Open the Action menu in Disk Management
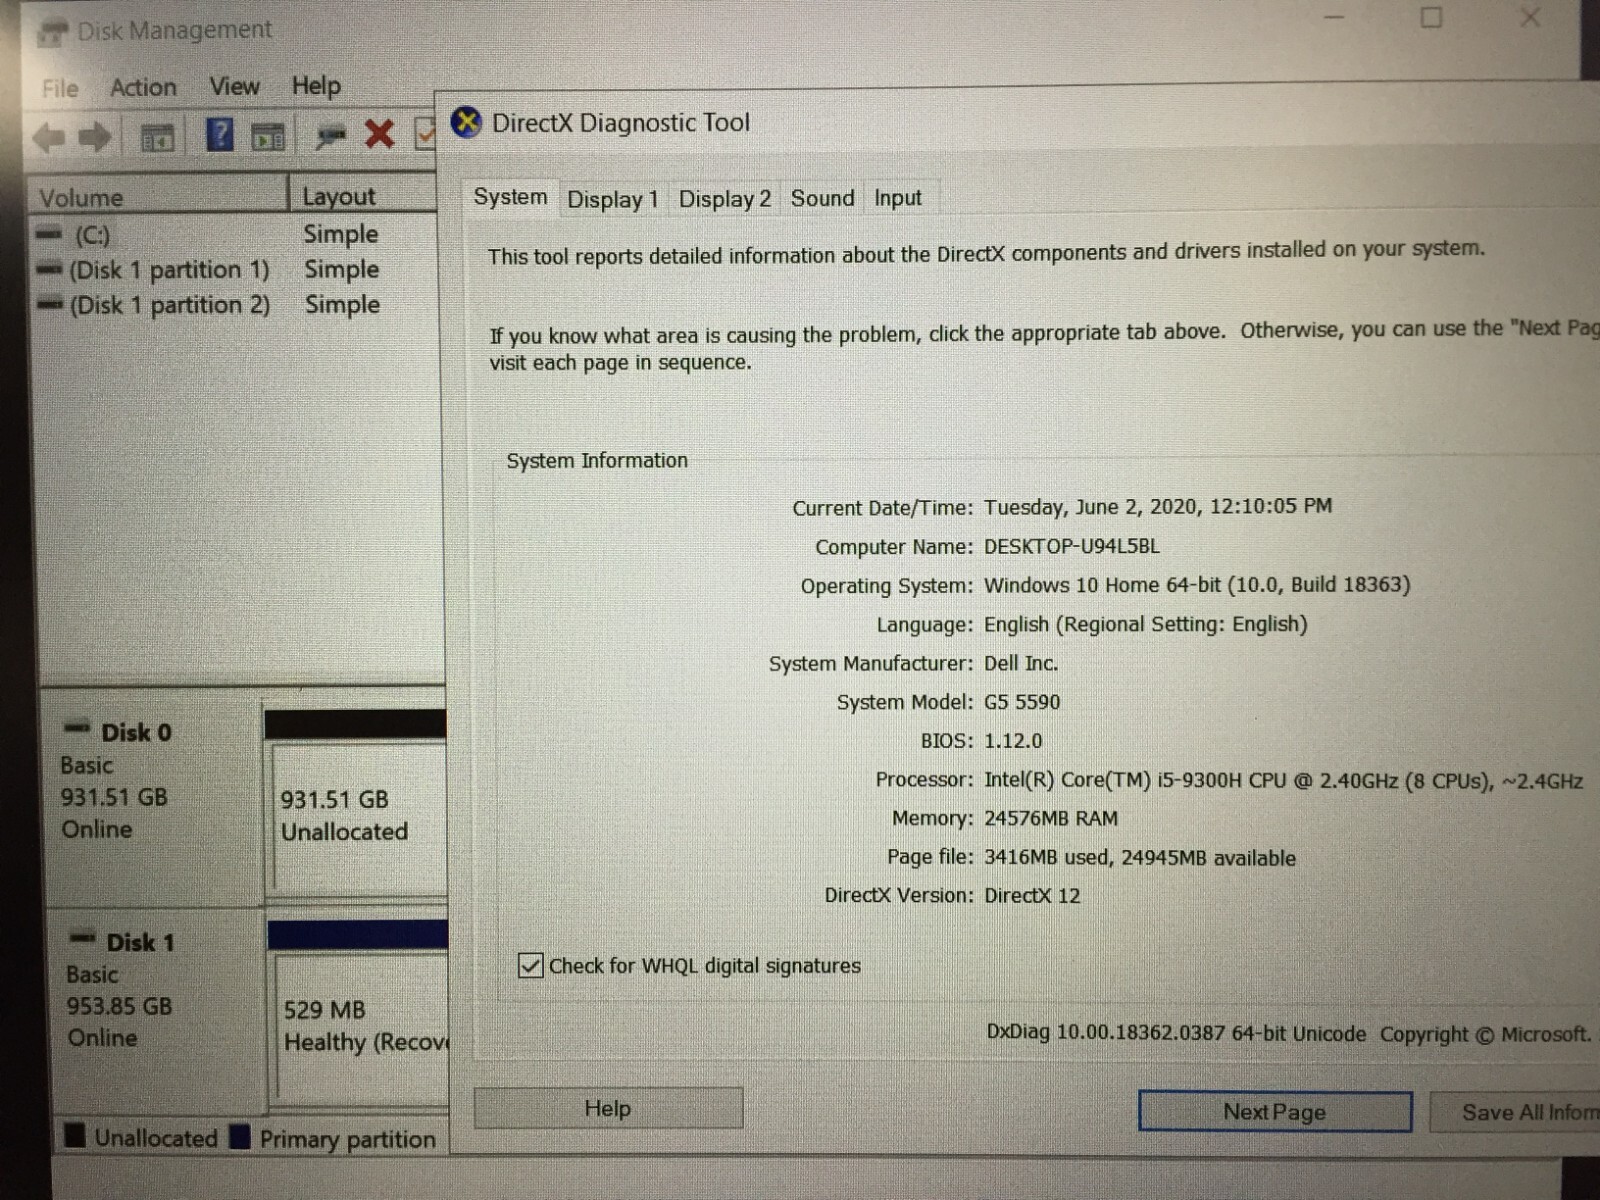This screenshot has width=1600, height=1200. tap(143, 87)
